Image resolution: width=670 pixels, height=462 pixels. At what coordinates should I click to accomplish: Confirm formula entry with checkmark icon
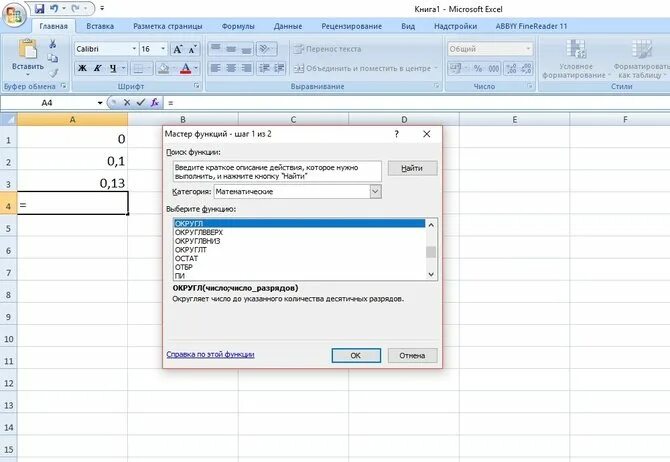(x=141, y=103)
